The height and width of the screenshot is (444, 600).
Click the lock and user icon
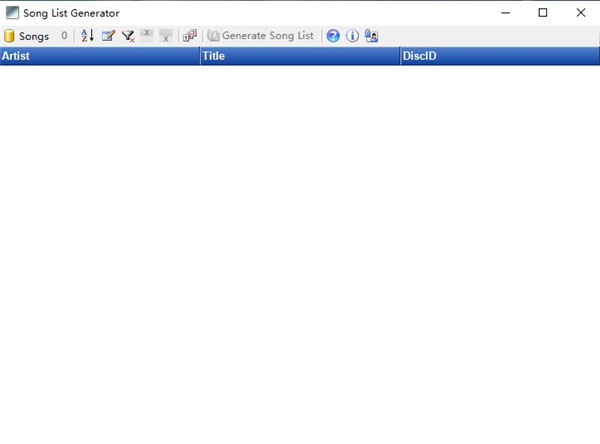coord(371,36)
